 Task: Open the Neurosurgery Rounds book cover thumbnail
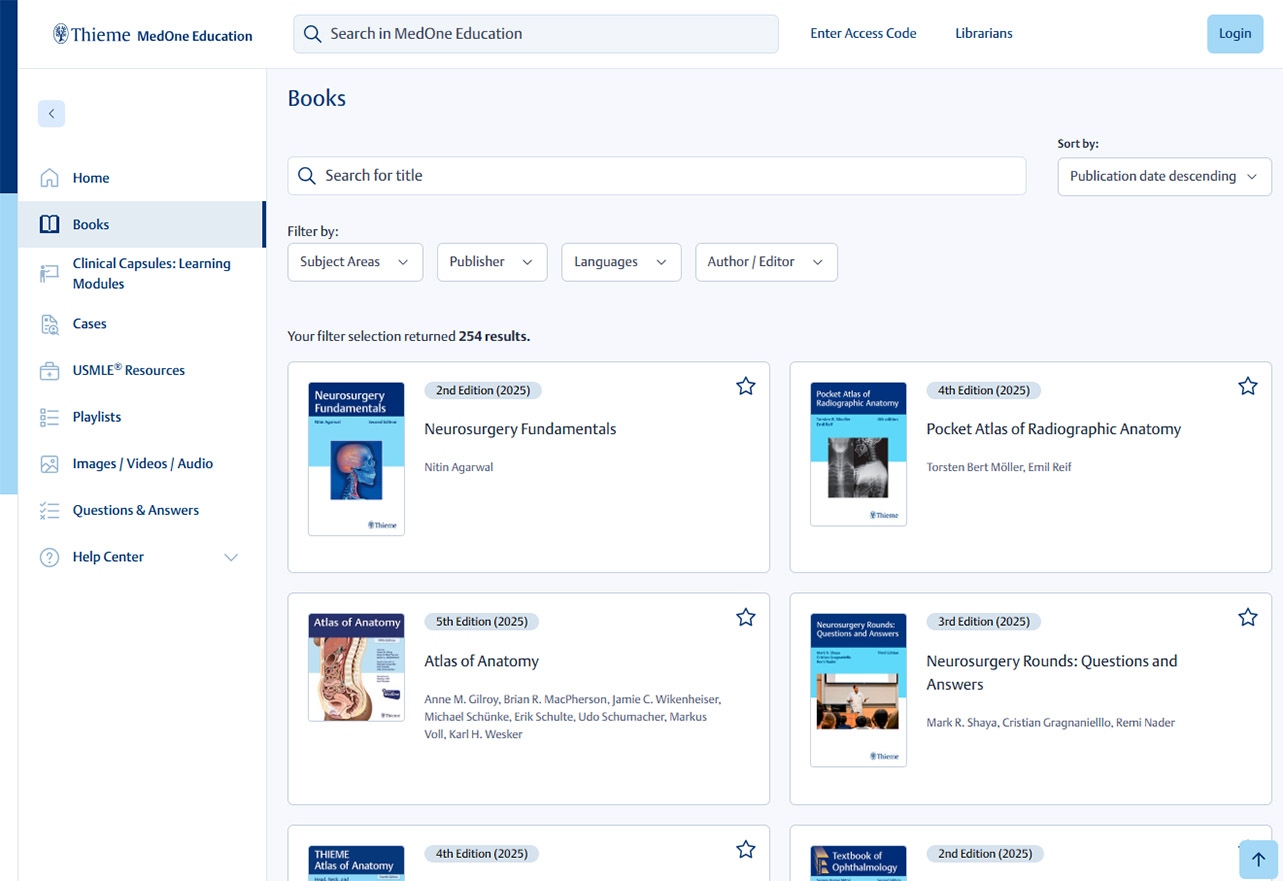pos(858,690)
